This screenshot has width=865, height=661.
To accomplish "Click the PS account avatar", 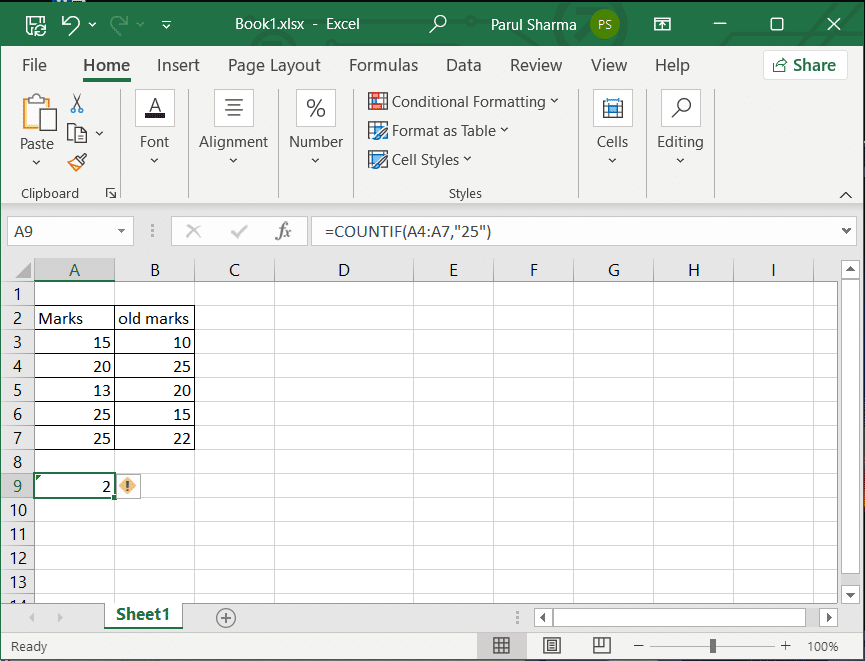I will coord(605,25).
